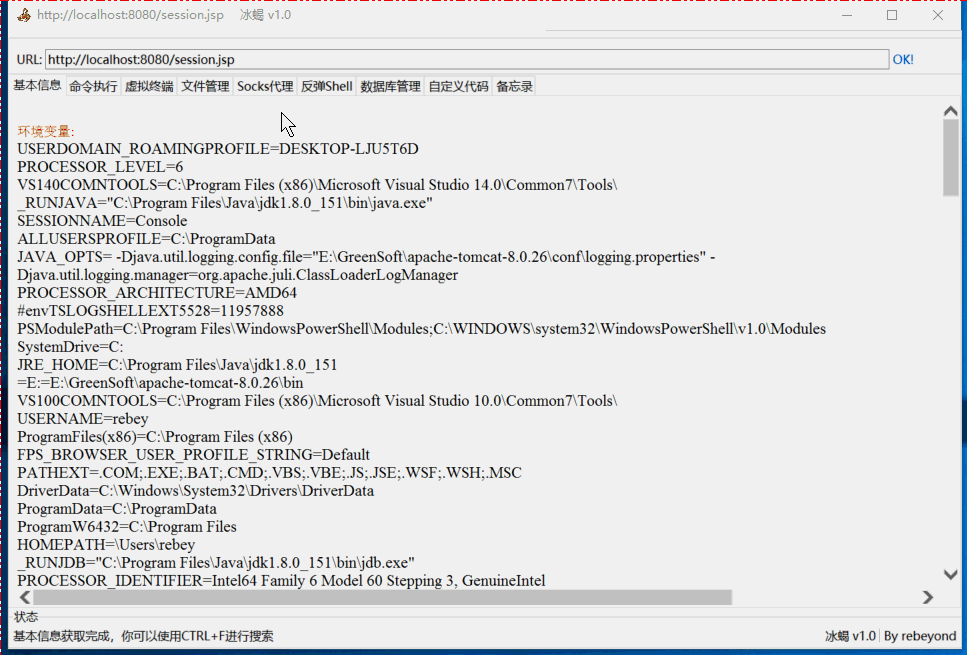Screen dimensions: 969x657
Task: Click the By rebeyond status bar label
Action: click(x=920, y=636)
